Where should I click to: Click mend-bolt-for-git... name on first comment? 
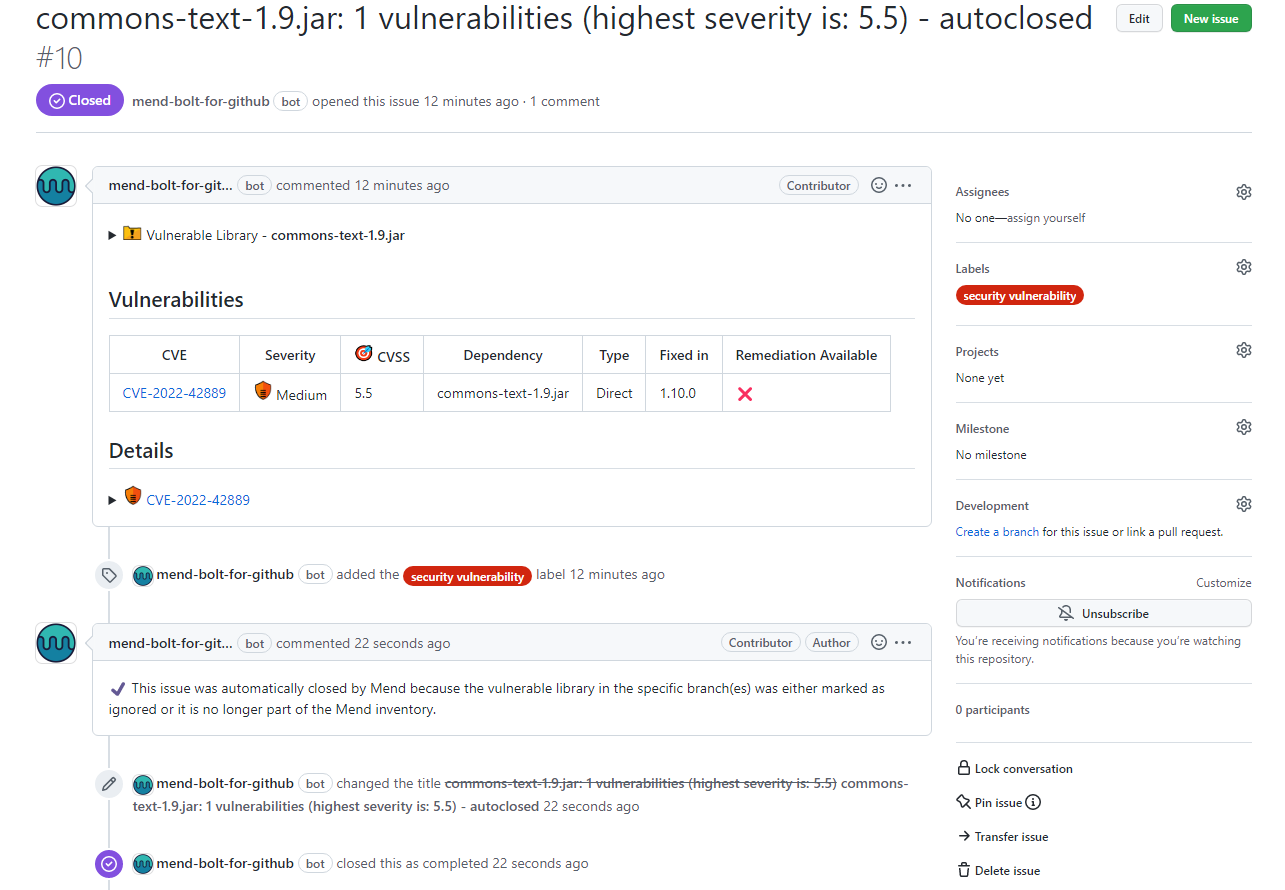(170, 185)
